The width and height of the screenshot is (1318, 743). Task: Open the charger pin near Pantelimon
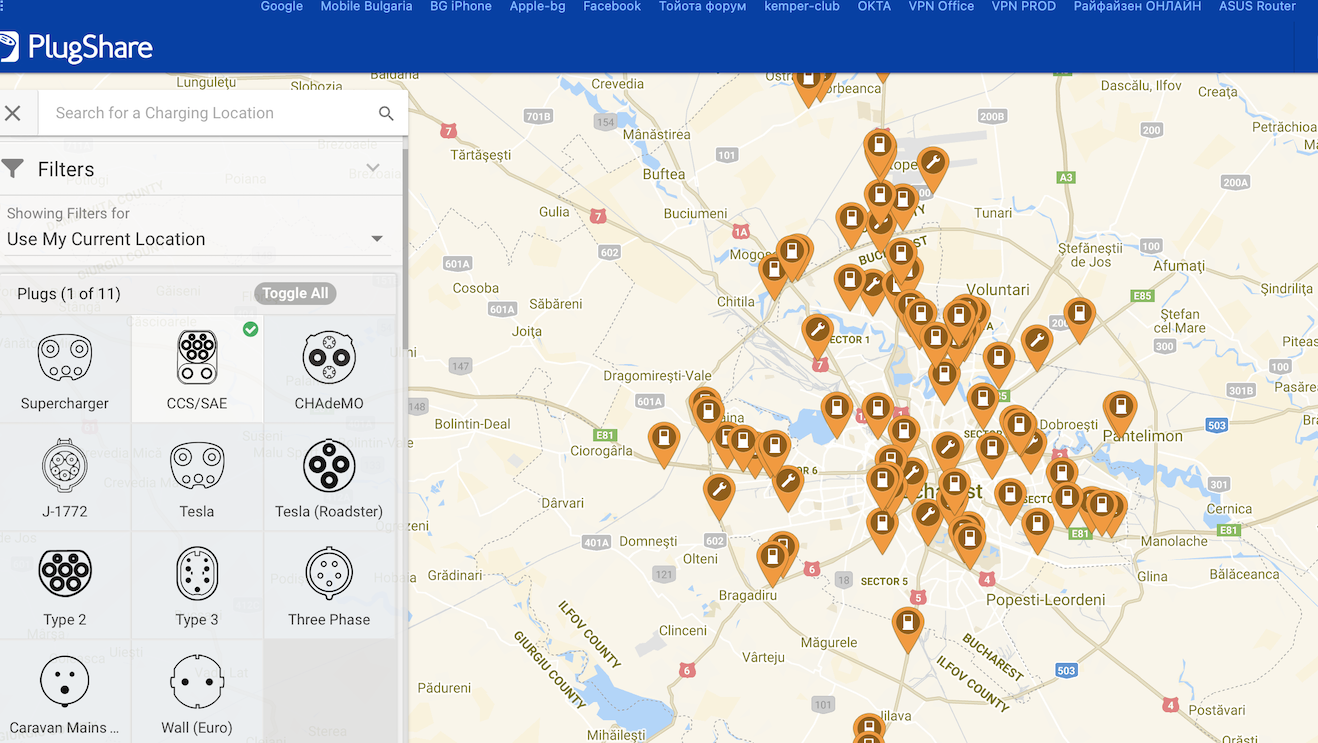coord(1119,410)
